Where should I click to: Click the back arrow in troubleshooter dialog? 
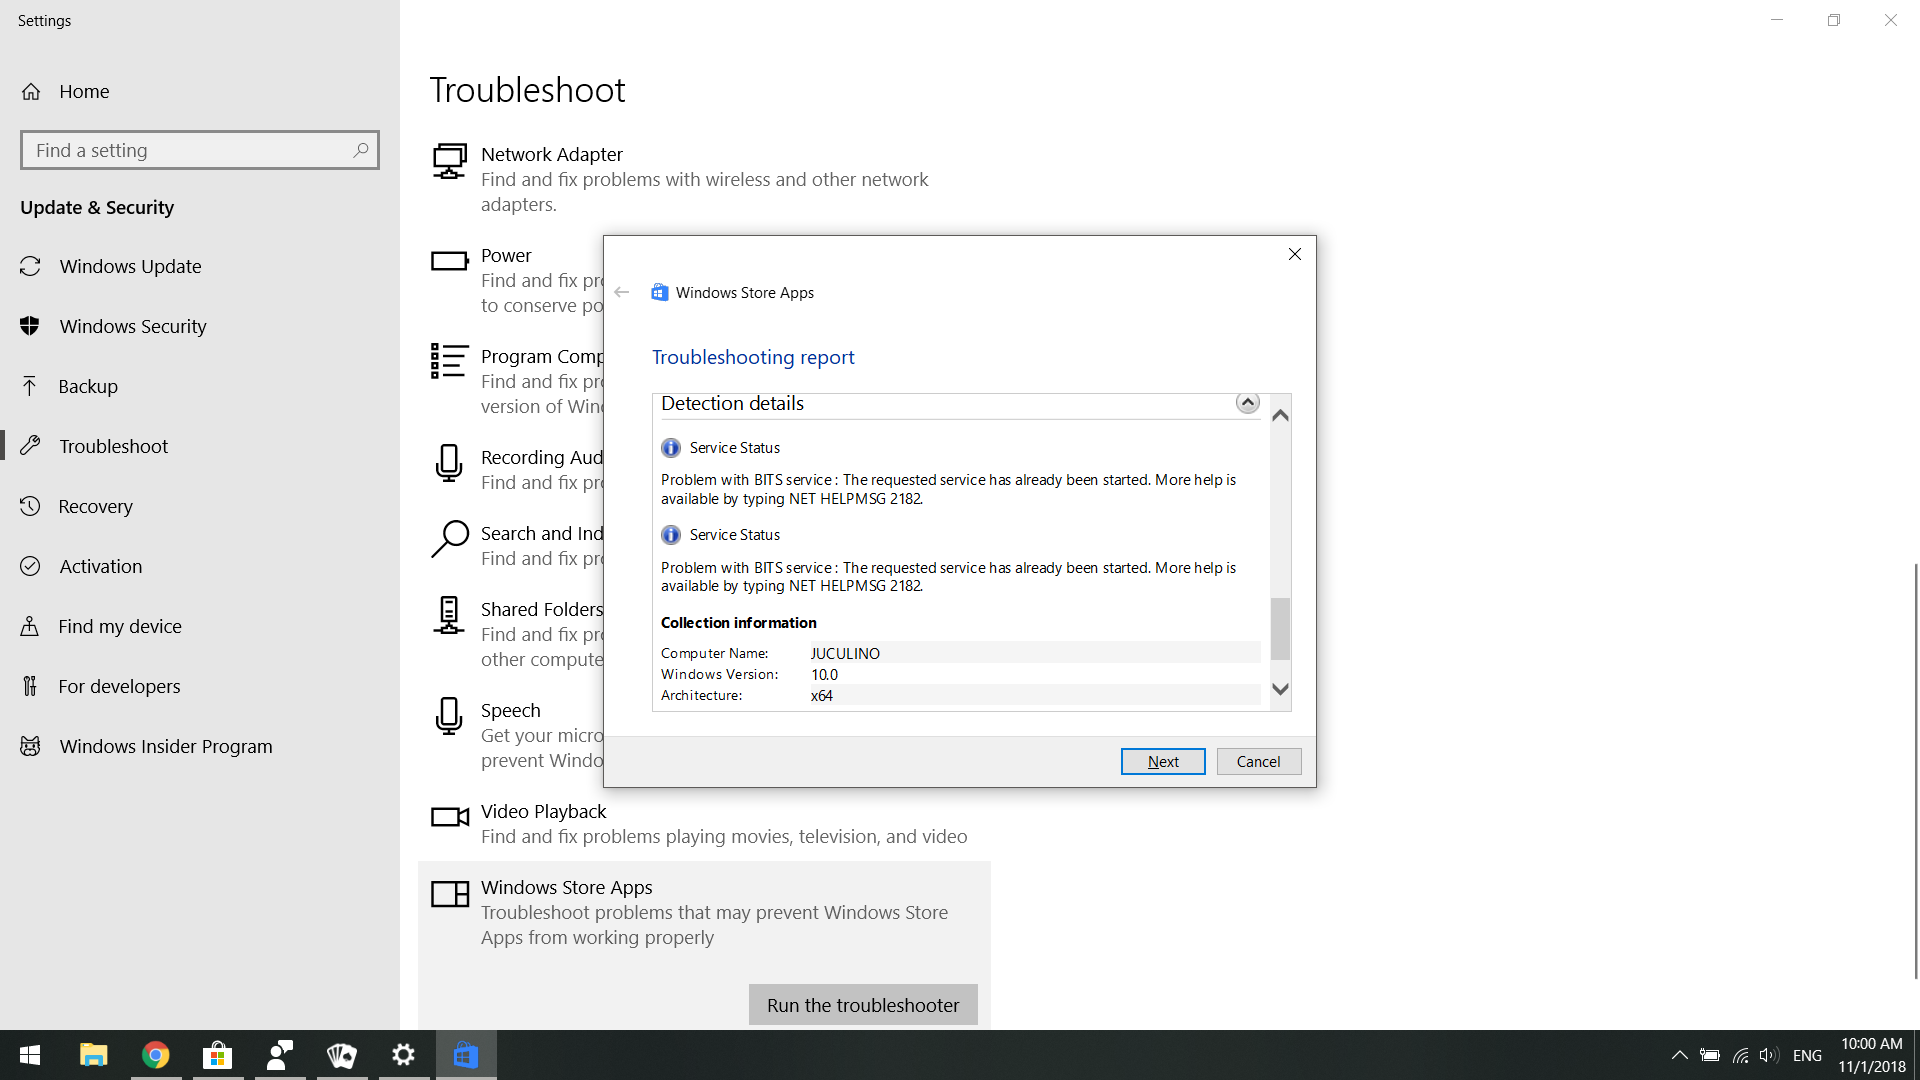coord(622,292)
